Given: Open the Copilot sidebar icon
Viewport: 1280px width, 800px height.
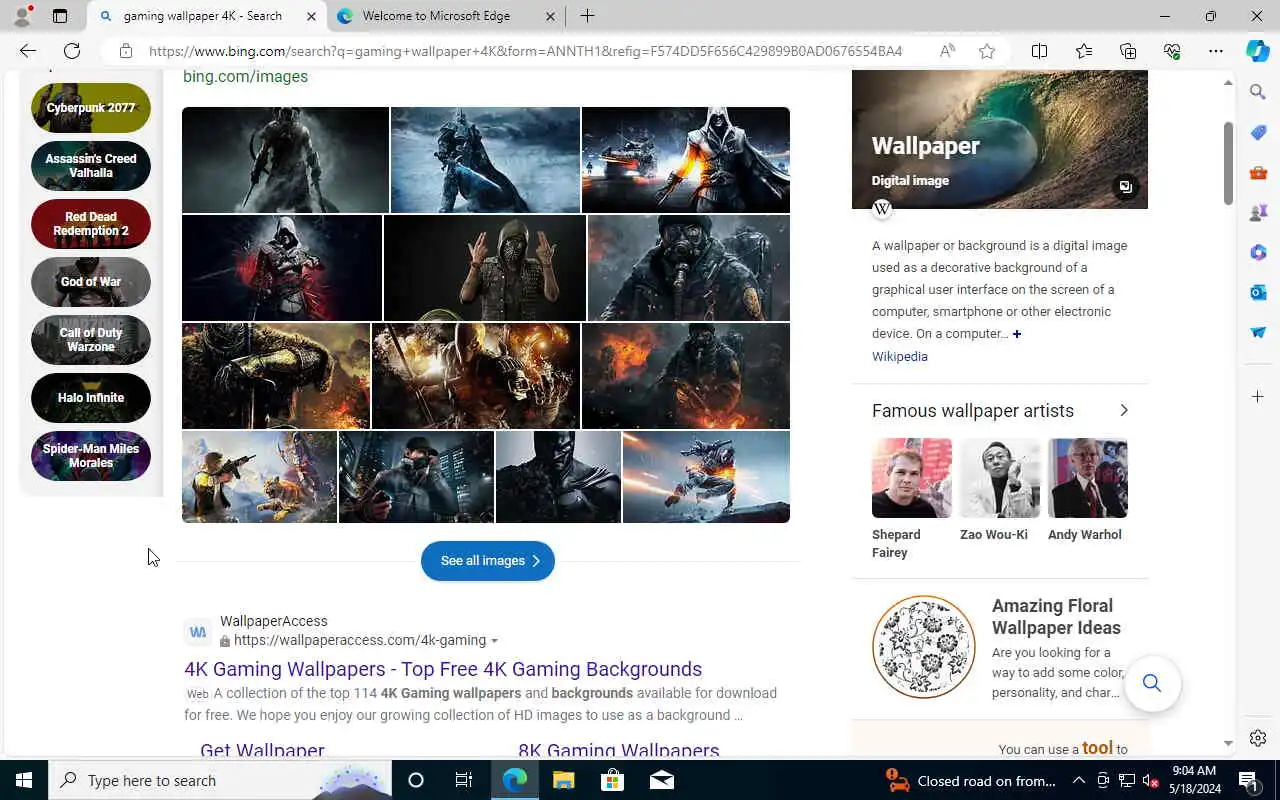Looking at the screenshot, I should pyautogui.click(x=1258, y=51).
